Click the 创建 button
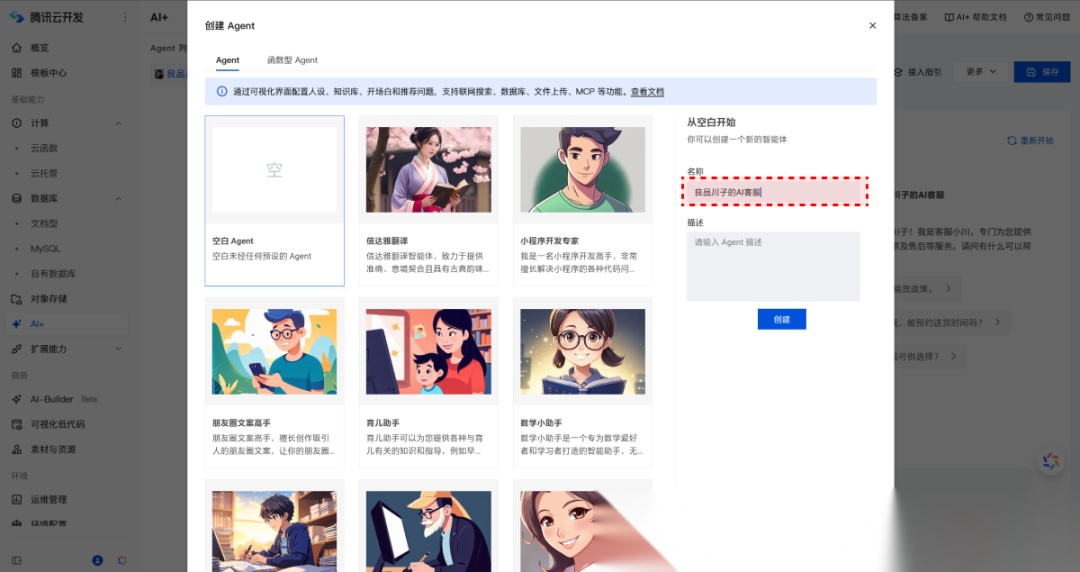Viewport: 1080px width, 572px height. pyautogui.click(x=782, y=319)
